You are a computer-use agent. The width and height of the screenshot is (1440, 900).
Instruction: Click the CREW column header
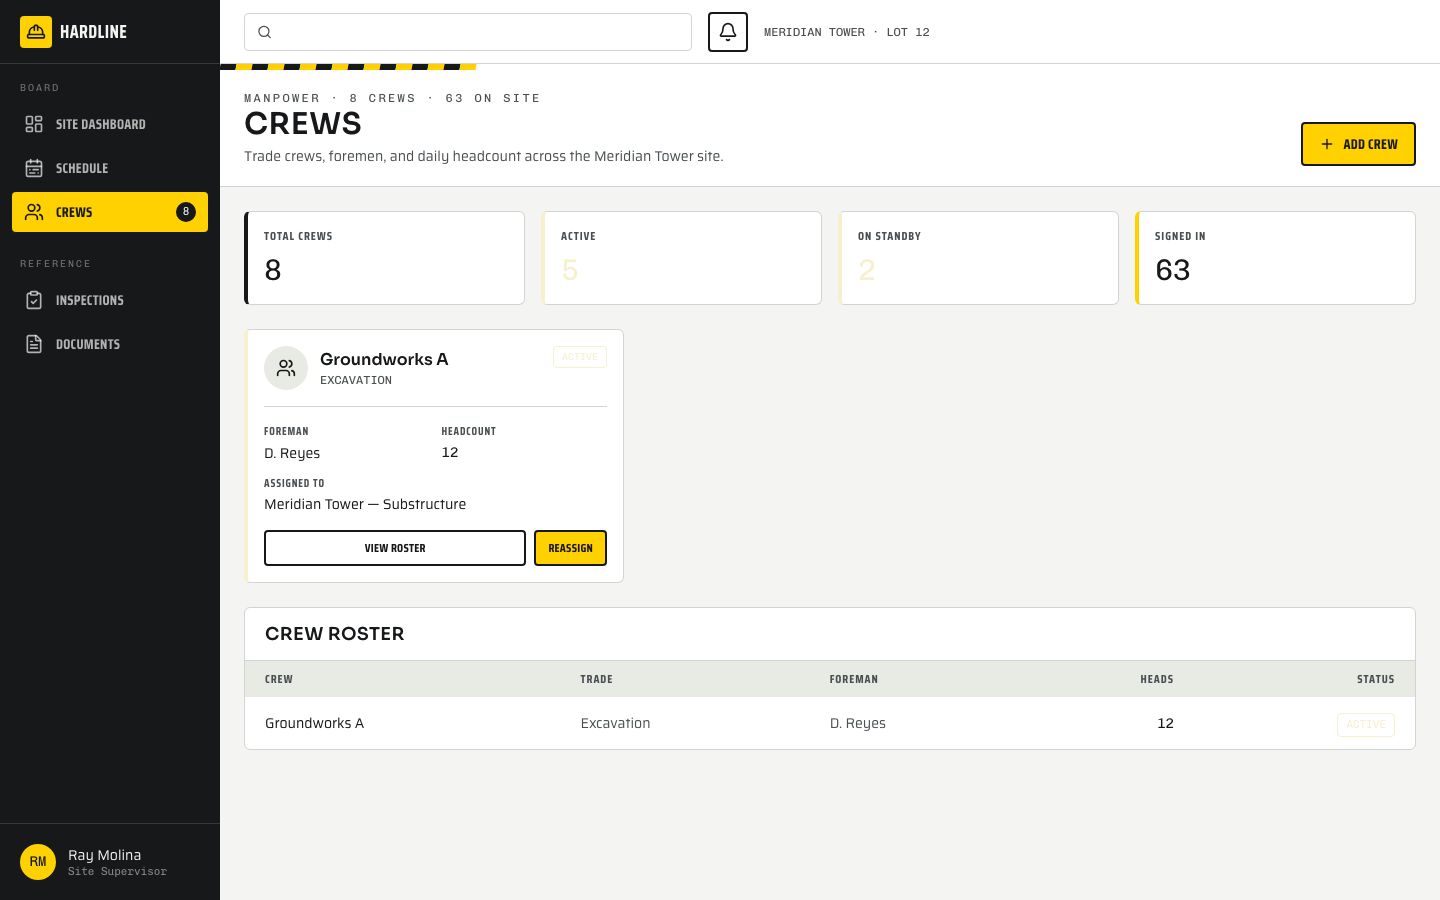click(279, 679)
